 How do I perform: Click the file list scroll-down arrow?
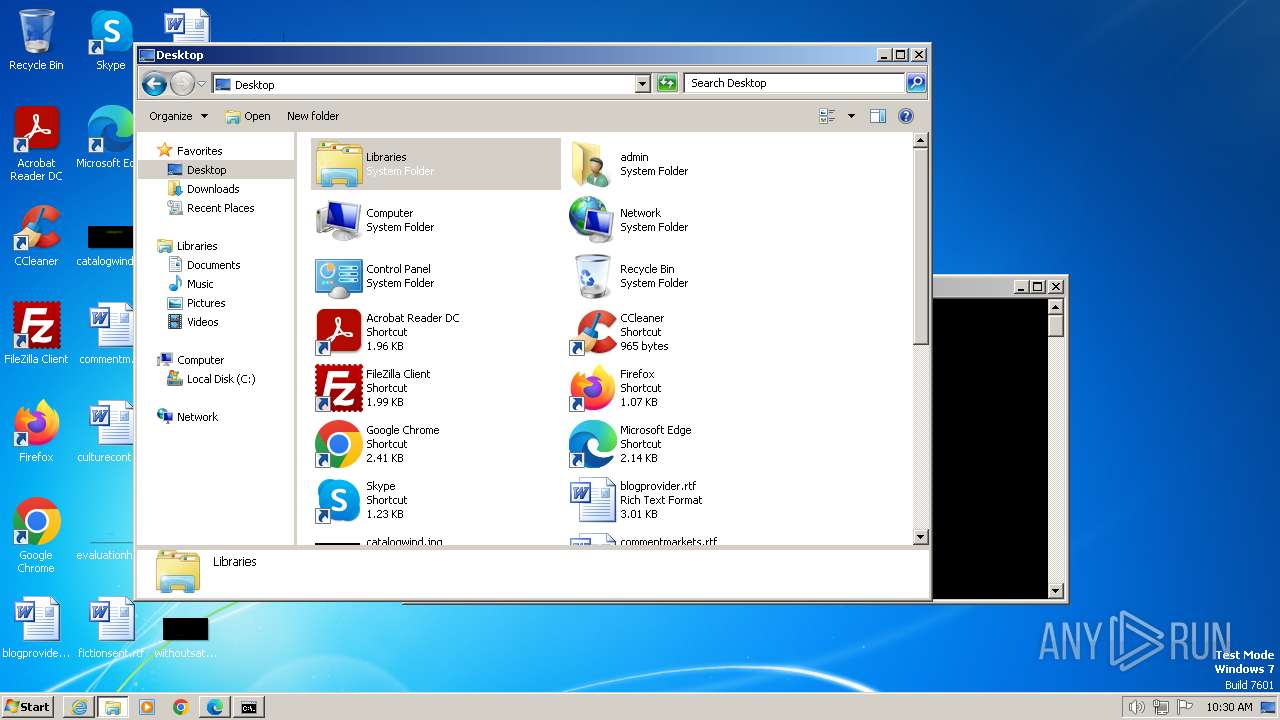(x=921, y=537)
